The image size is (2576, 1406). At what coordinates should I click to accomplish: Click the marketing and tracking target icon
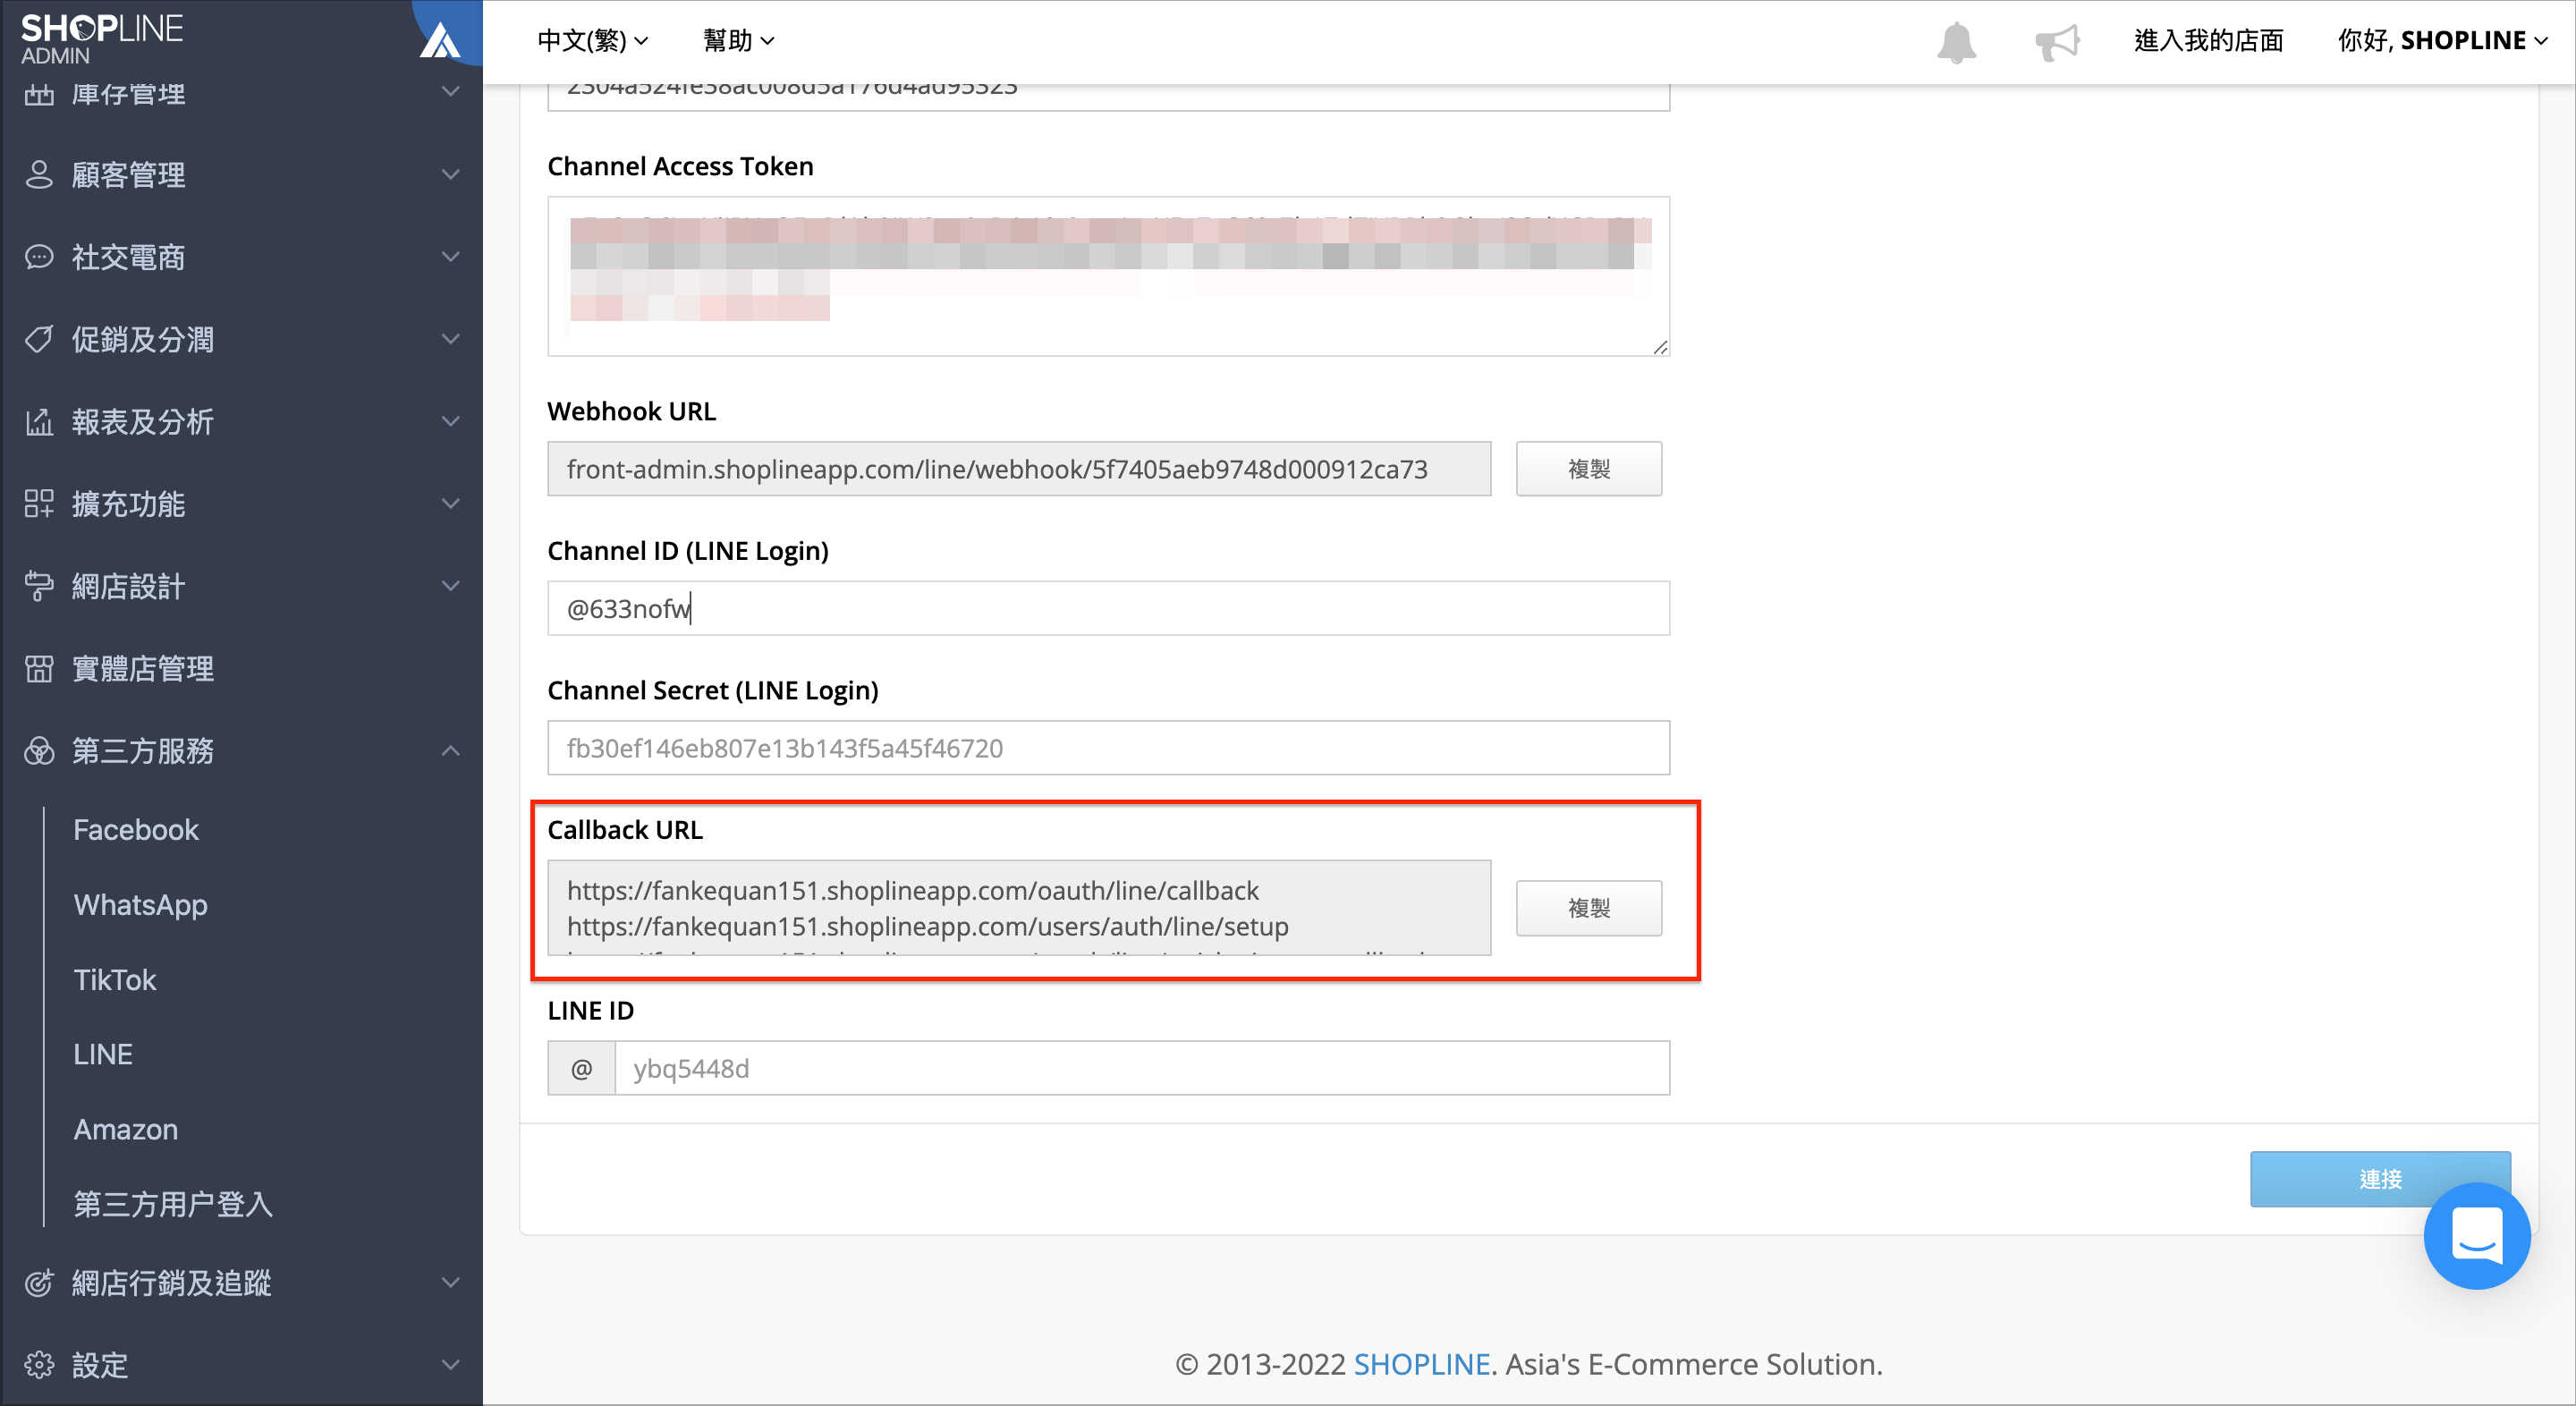[x=39, y=1283]
